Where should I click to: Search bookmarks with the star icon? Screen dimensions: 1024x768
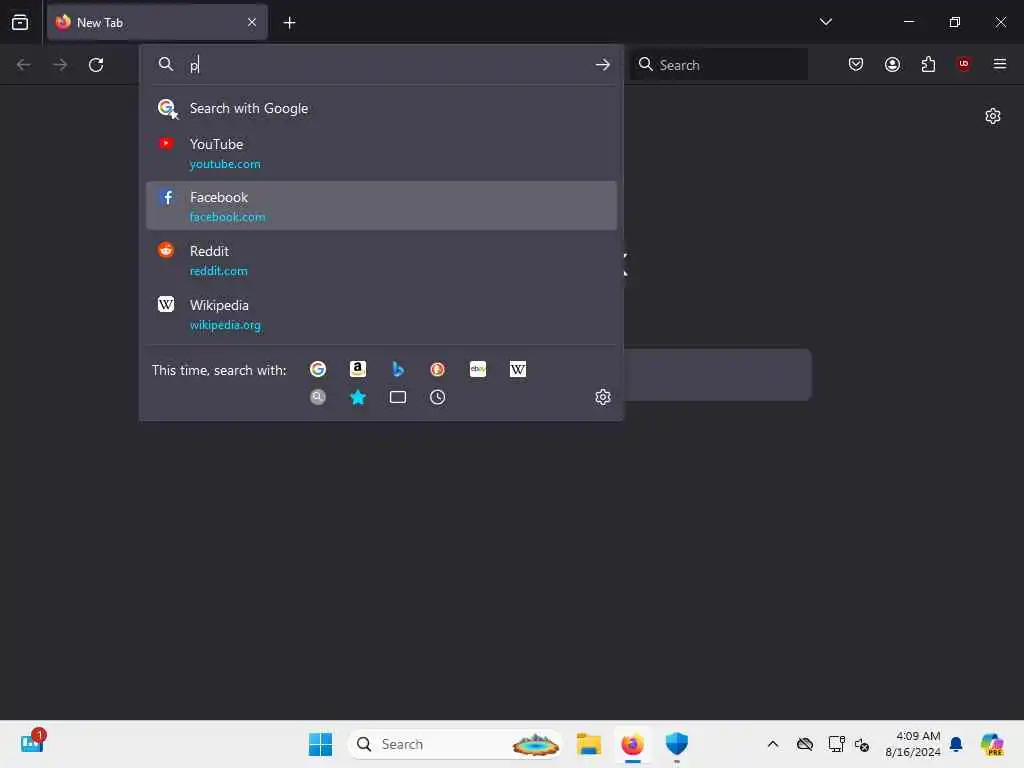[358, 397]
